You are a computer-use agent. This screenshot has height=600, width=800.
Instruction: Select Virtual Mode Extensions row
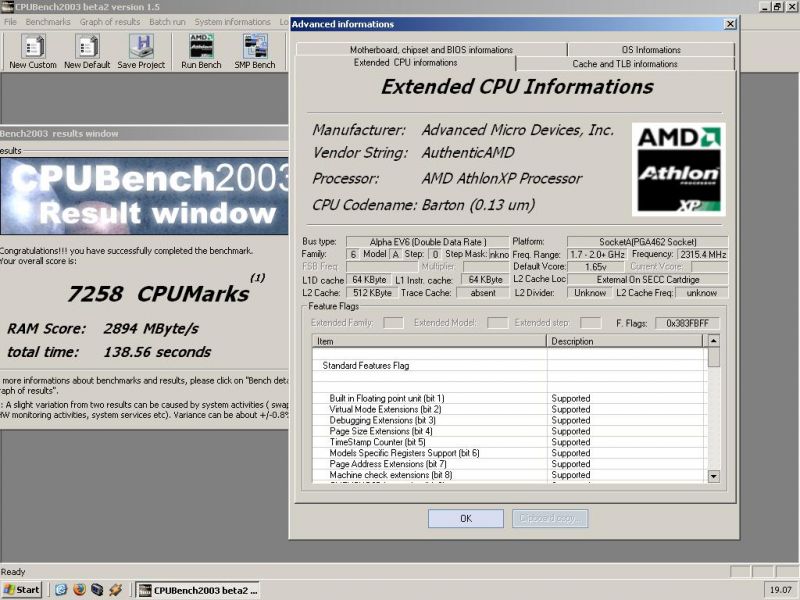tap(510, 409)
